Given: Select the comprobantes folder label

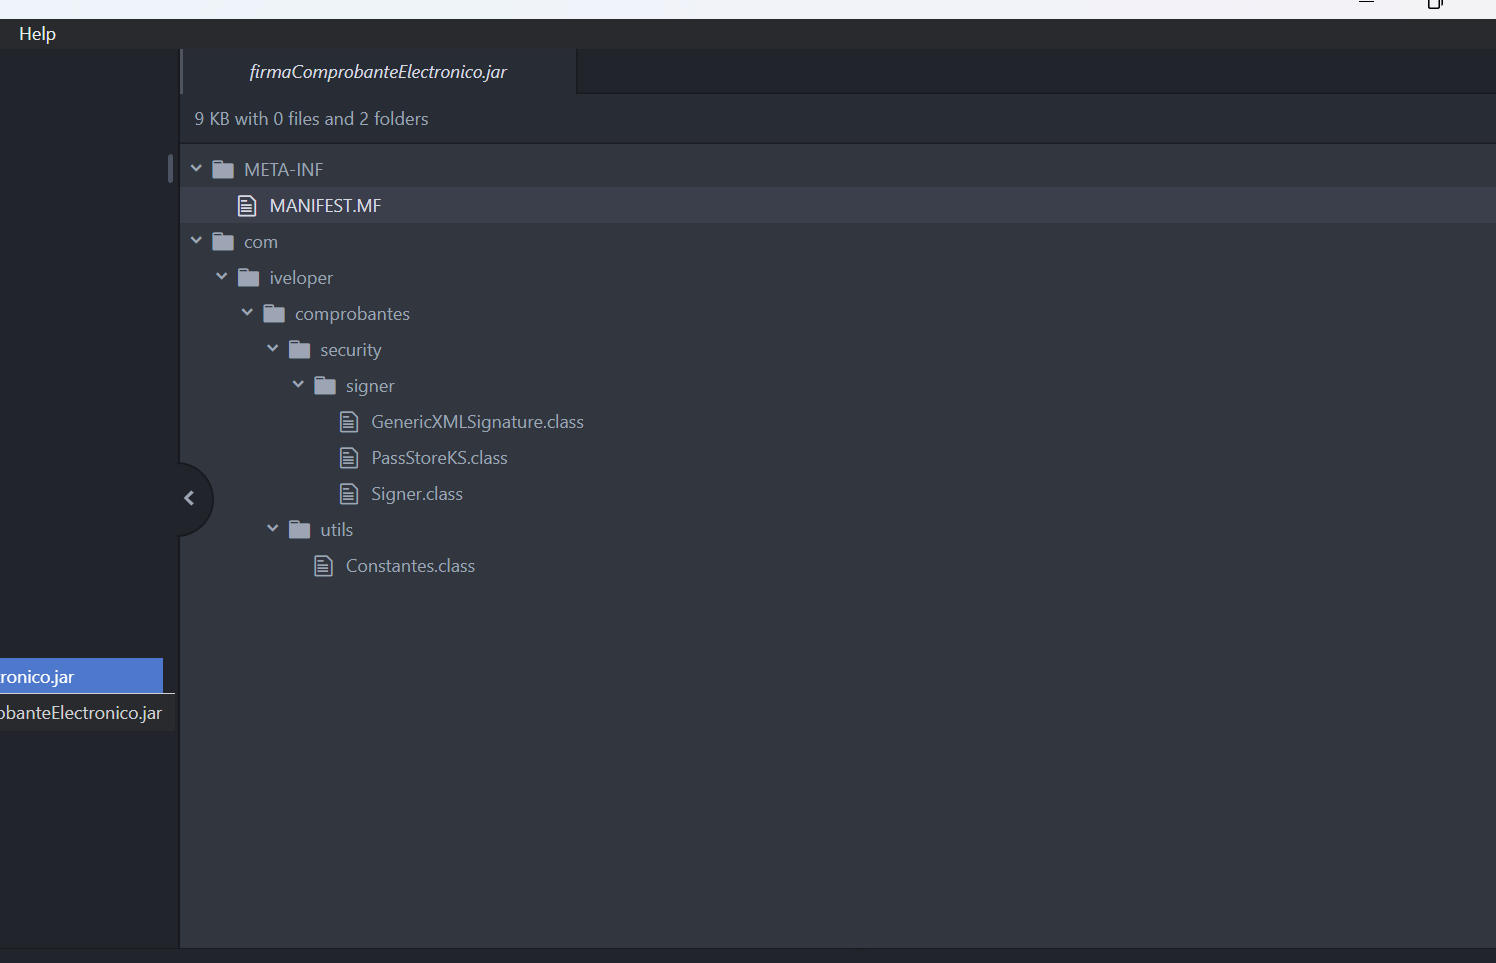Looking at the screenshot, I should click(x=352, y=314).
